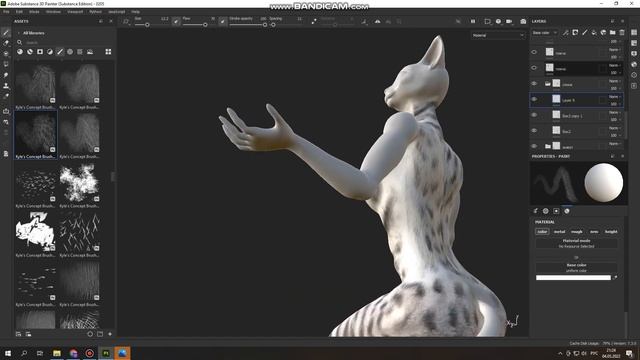Add a mask to the layer
Viewport: 640px width, 360px height.
(x=575, y=33)
